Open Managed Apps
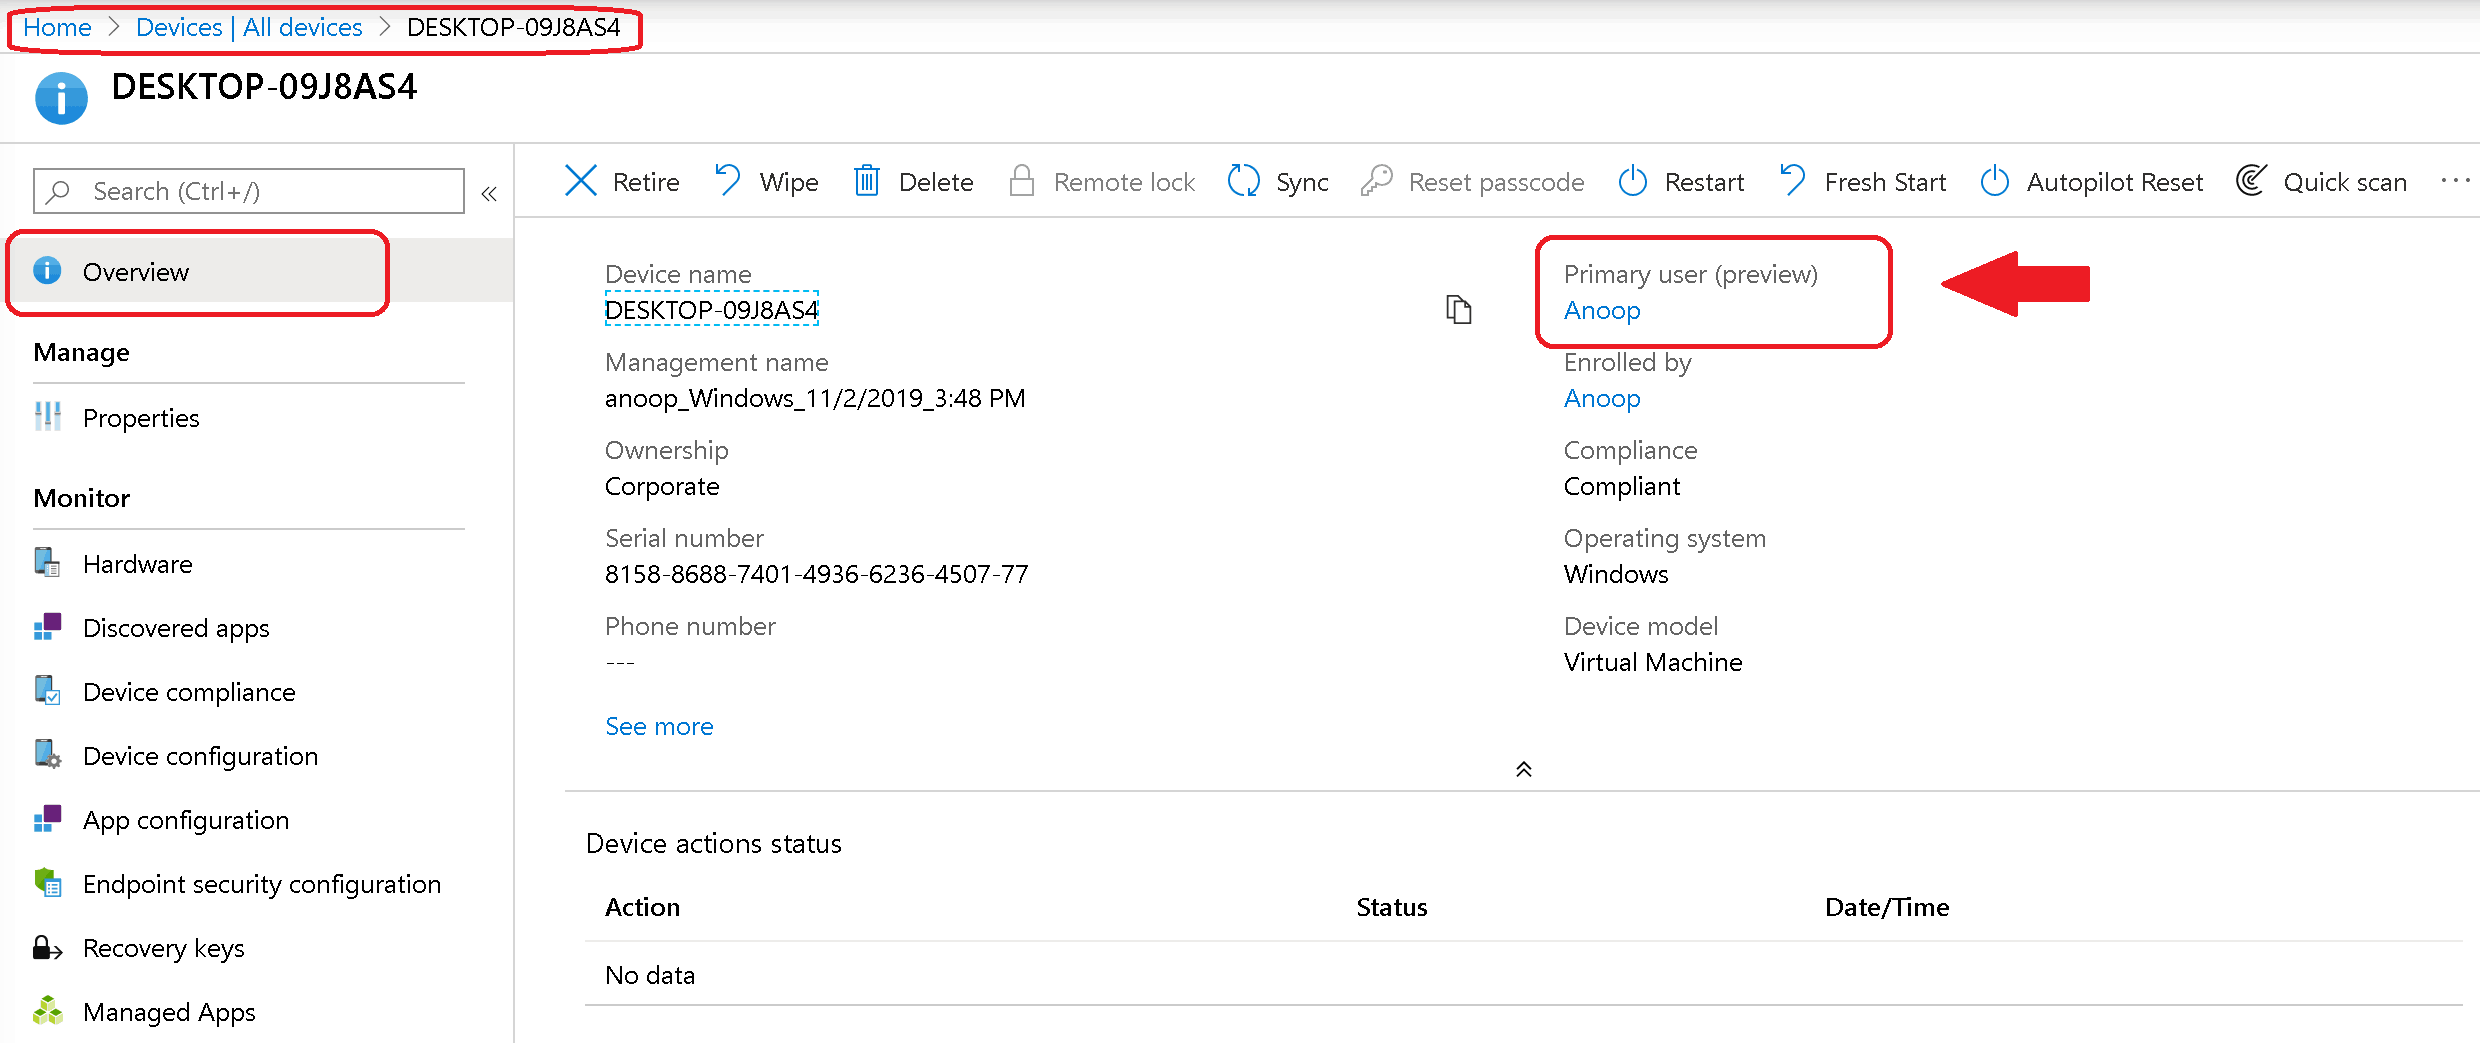This screenshot has height=1043, width=2480. [169, 1012]
